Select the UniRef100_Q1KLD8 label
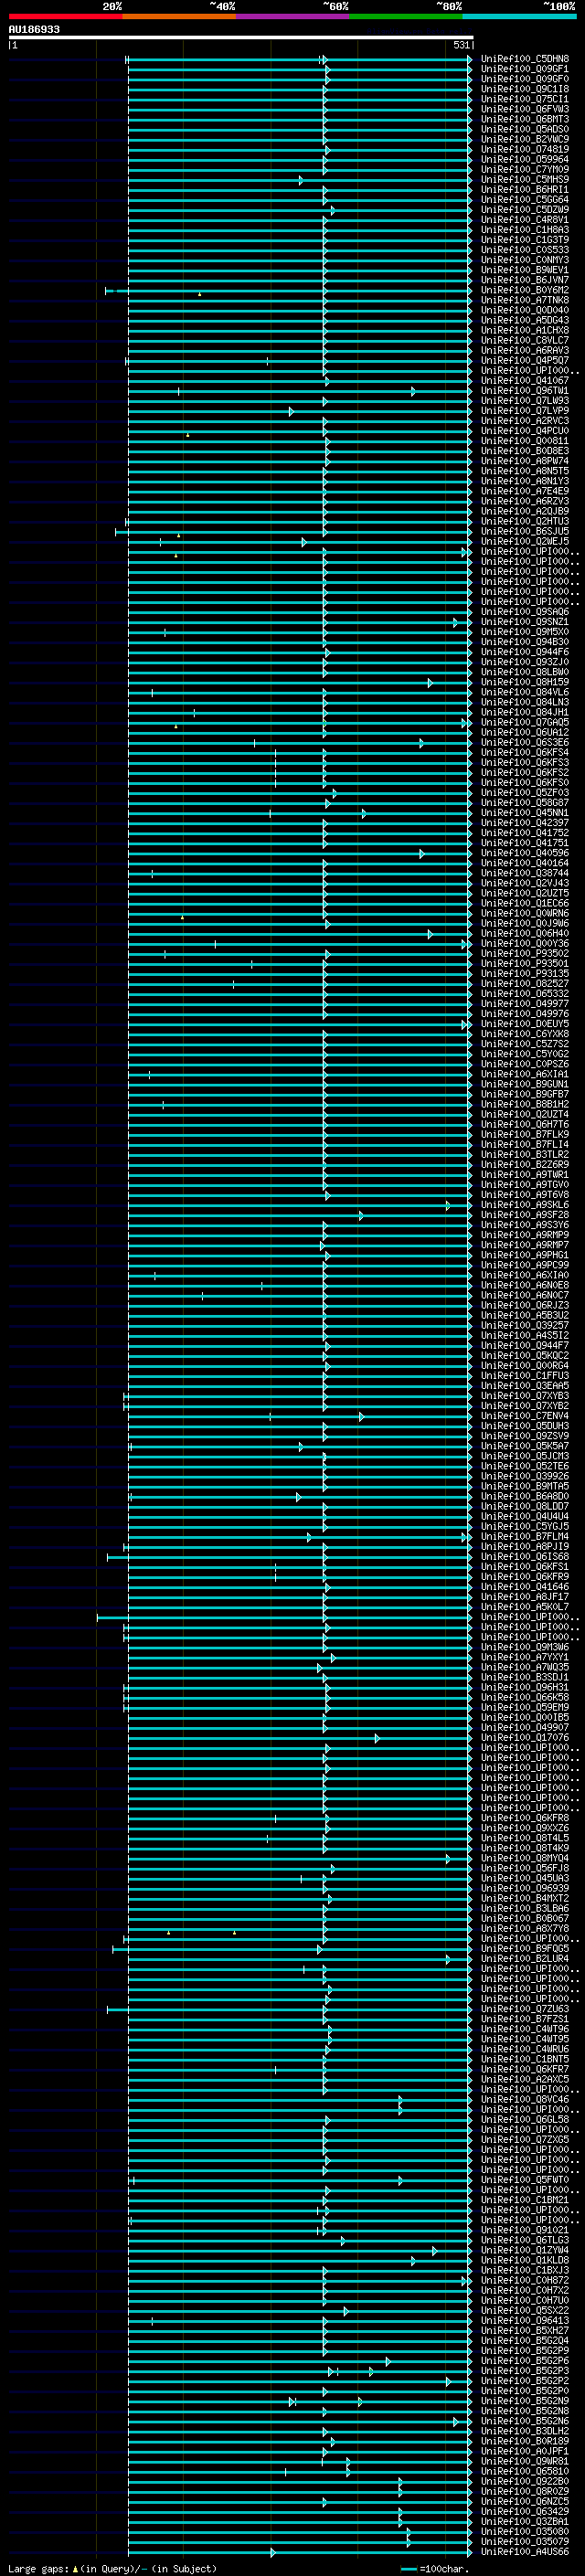This screenshot has width=585, height=2576. point(525,2260)
